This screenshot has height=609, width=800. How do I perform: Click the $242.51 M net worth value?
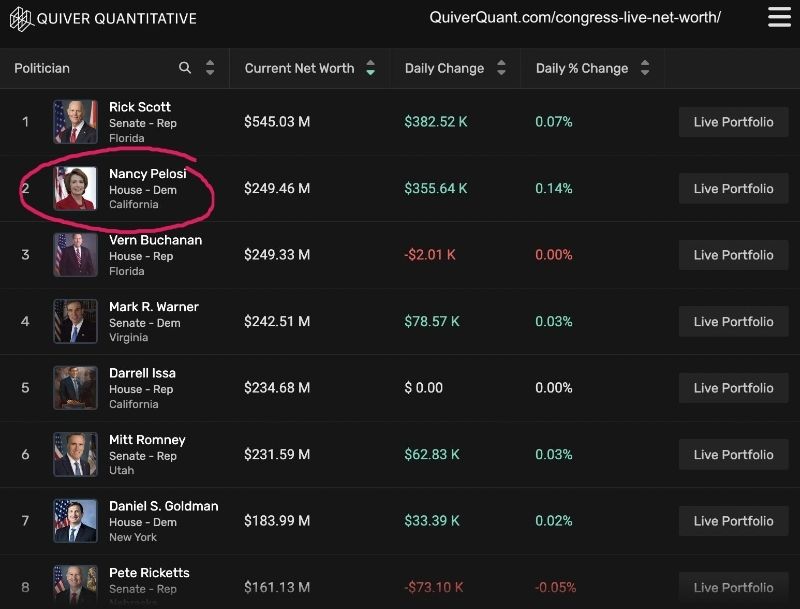[x=277, y=322]
